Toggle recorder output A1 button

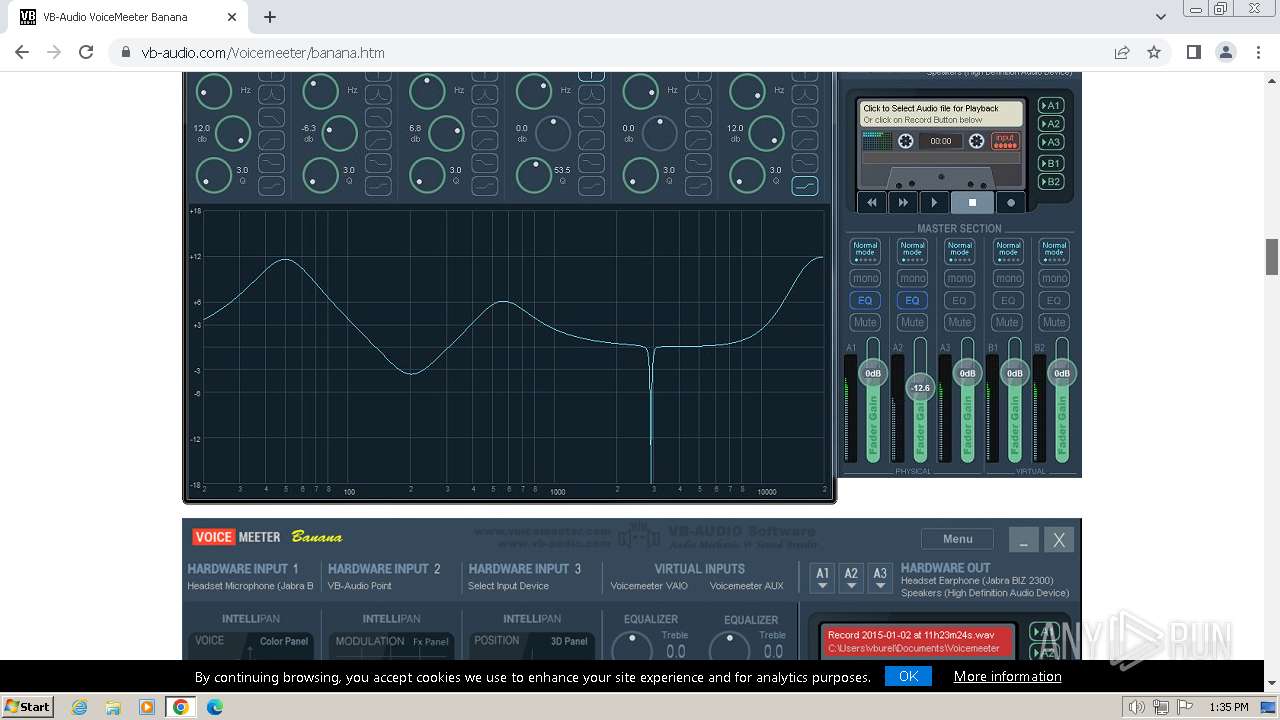[1051, 105]
